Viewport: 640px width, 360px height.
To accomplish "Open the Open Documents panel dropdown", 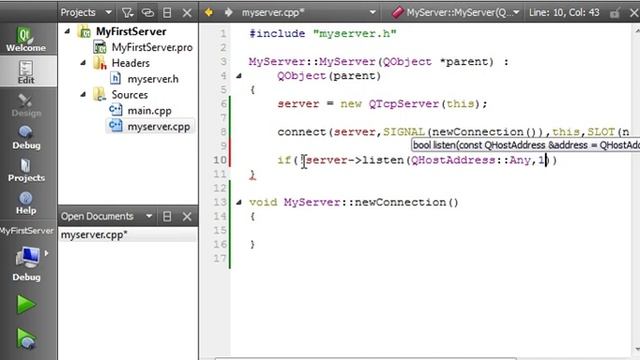I will pyautogui.click(x=149, y=216).
